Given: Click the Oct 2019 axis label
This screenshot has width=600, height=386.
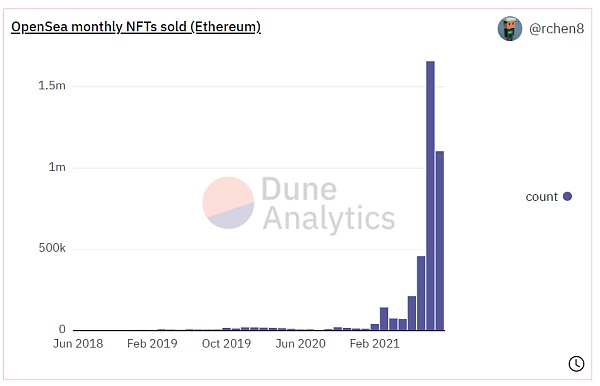Looking at the screenshot, I should point(227,344).
